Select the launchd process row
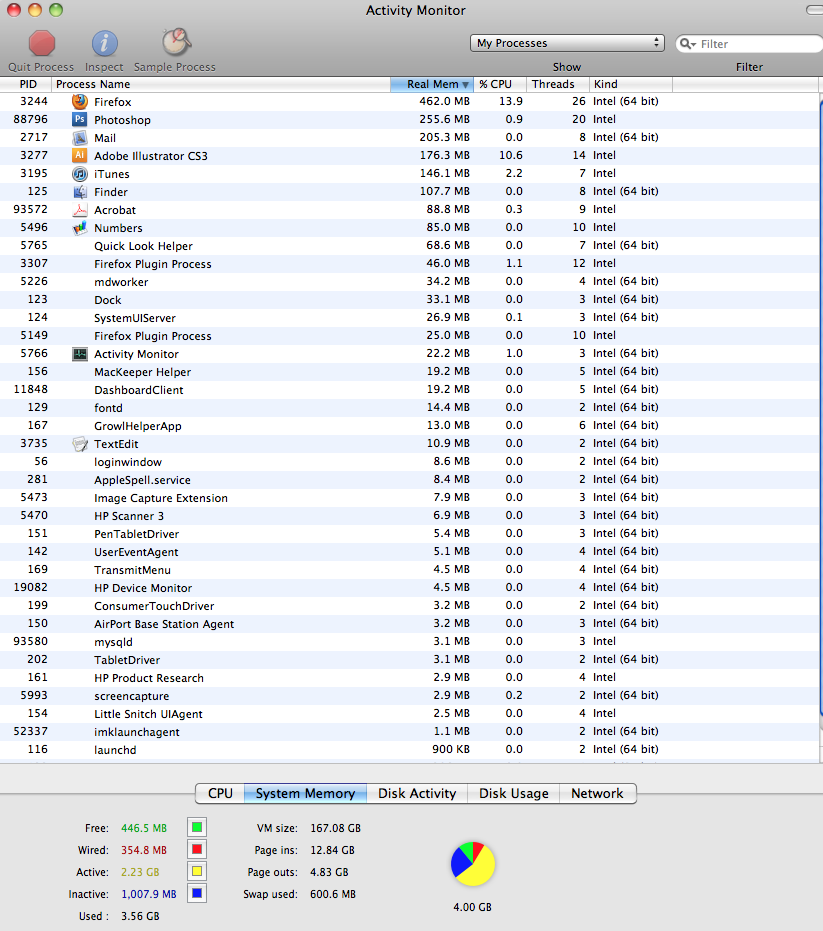Image resolution: width=823 pixels, height=931 pixels. [410, 750]
